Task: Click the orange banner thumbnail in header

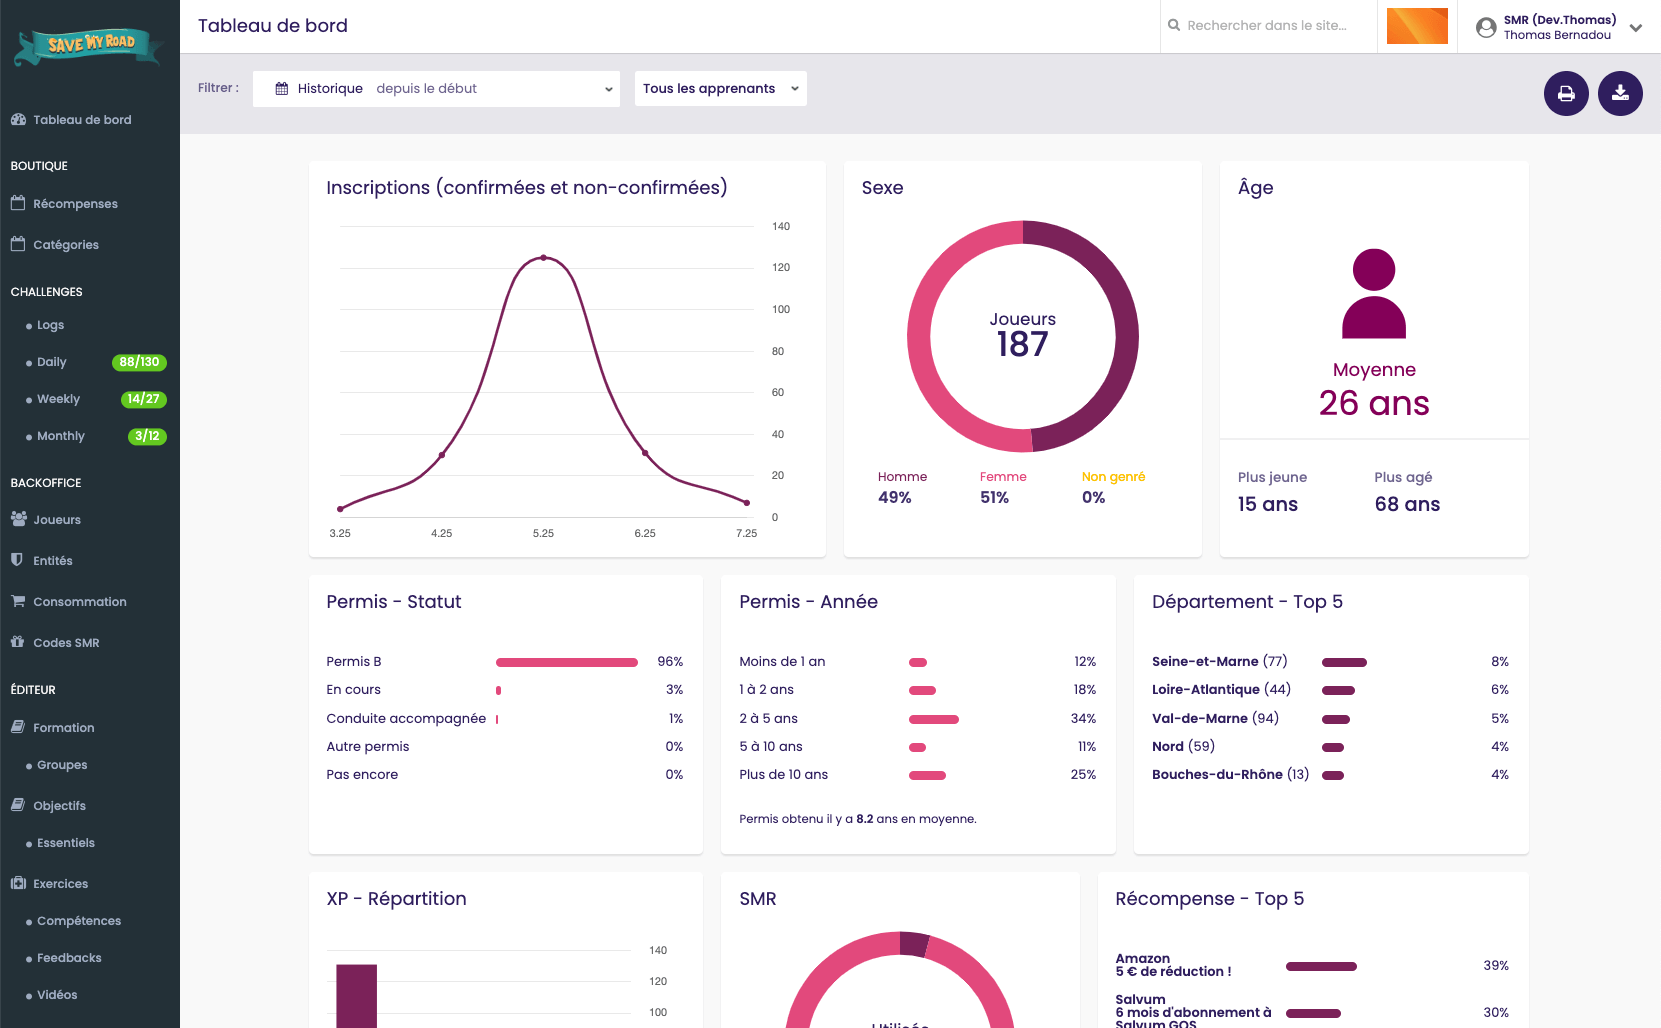Action: tap(1417, 26)
